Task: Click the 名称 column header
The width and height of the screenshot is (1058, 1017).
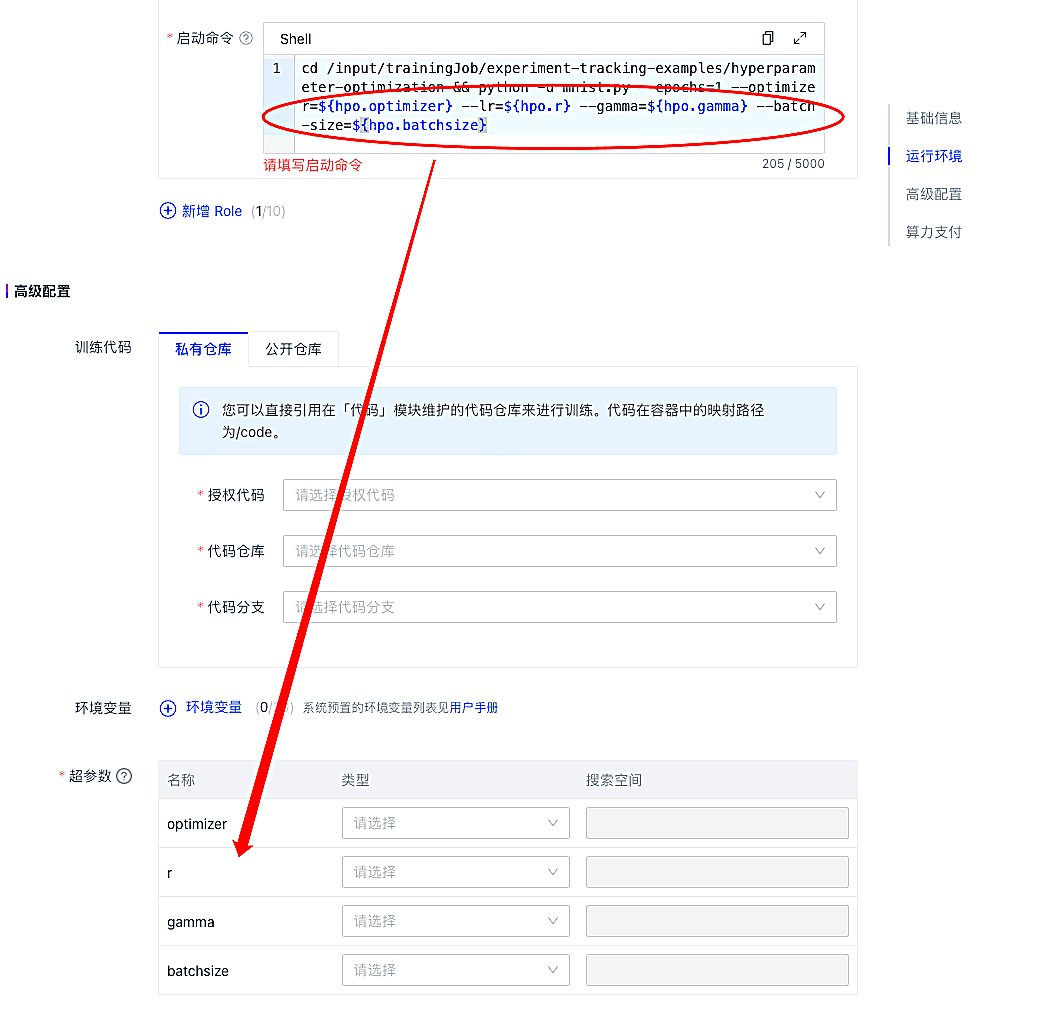Action: coord(181,780)
